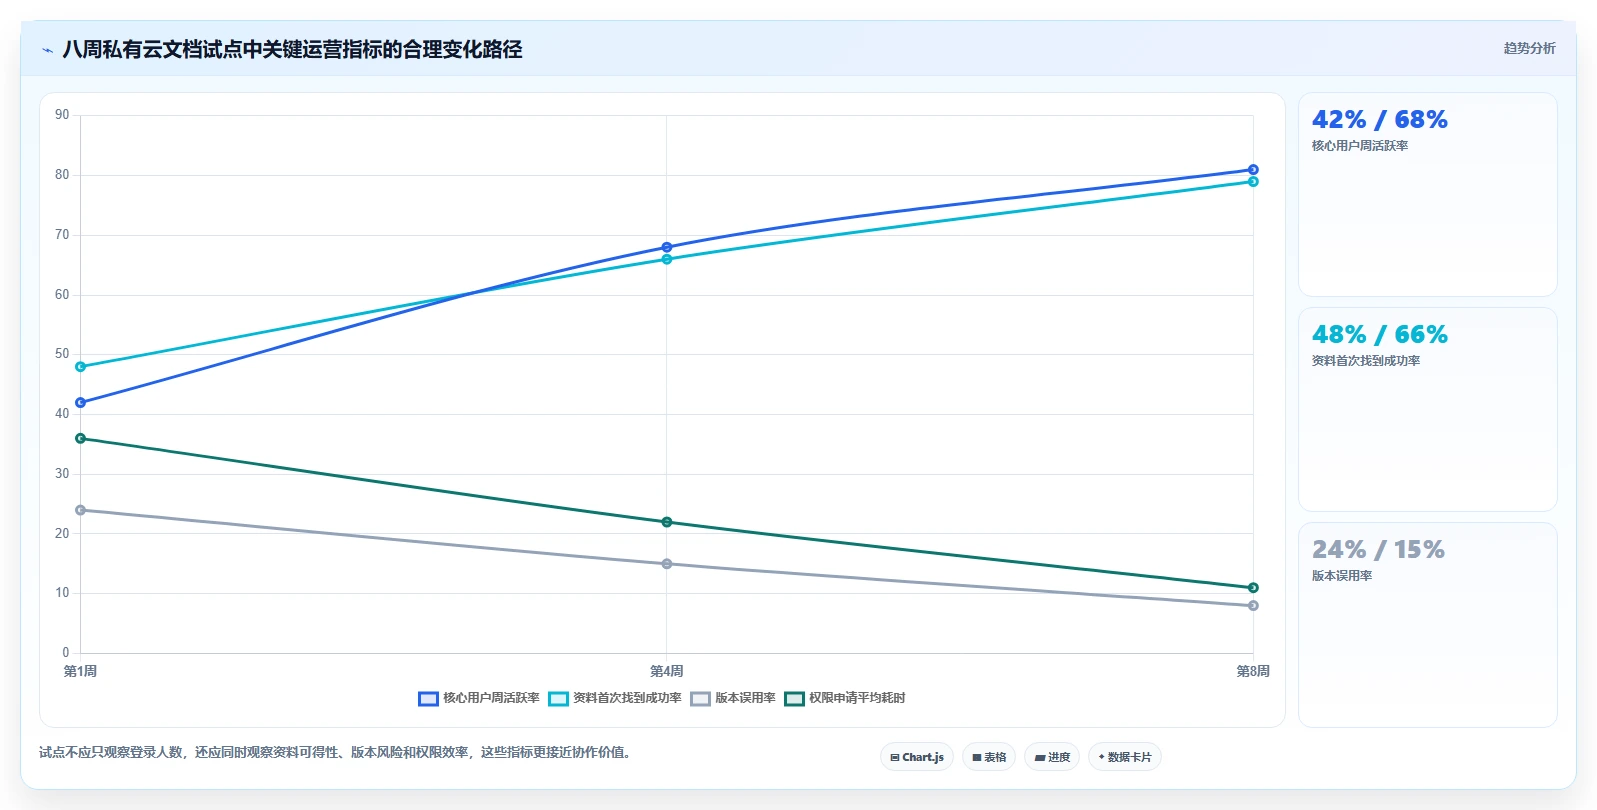1597x810 pixels.
Task: Click the 第4周 x-axis label
Action: coord(667,671)
